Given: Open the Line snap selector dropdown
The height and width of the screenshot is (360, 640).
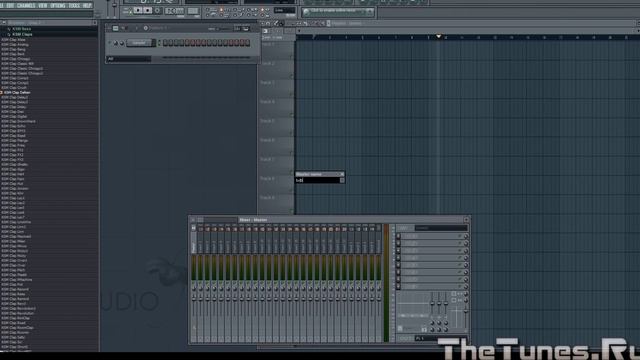Looking at the screenshot, I should [x=284, y=10].
